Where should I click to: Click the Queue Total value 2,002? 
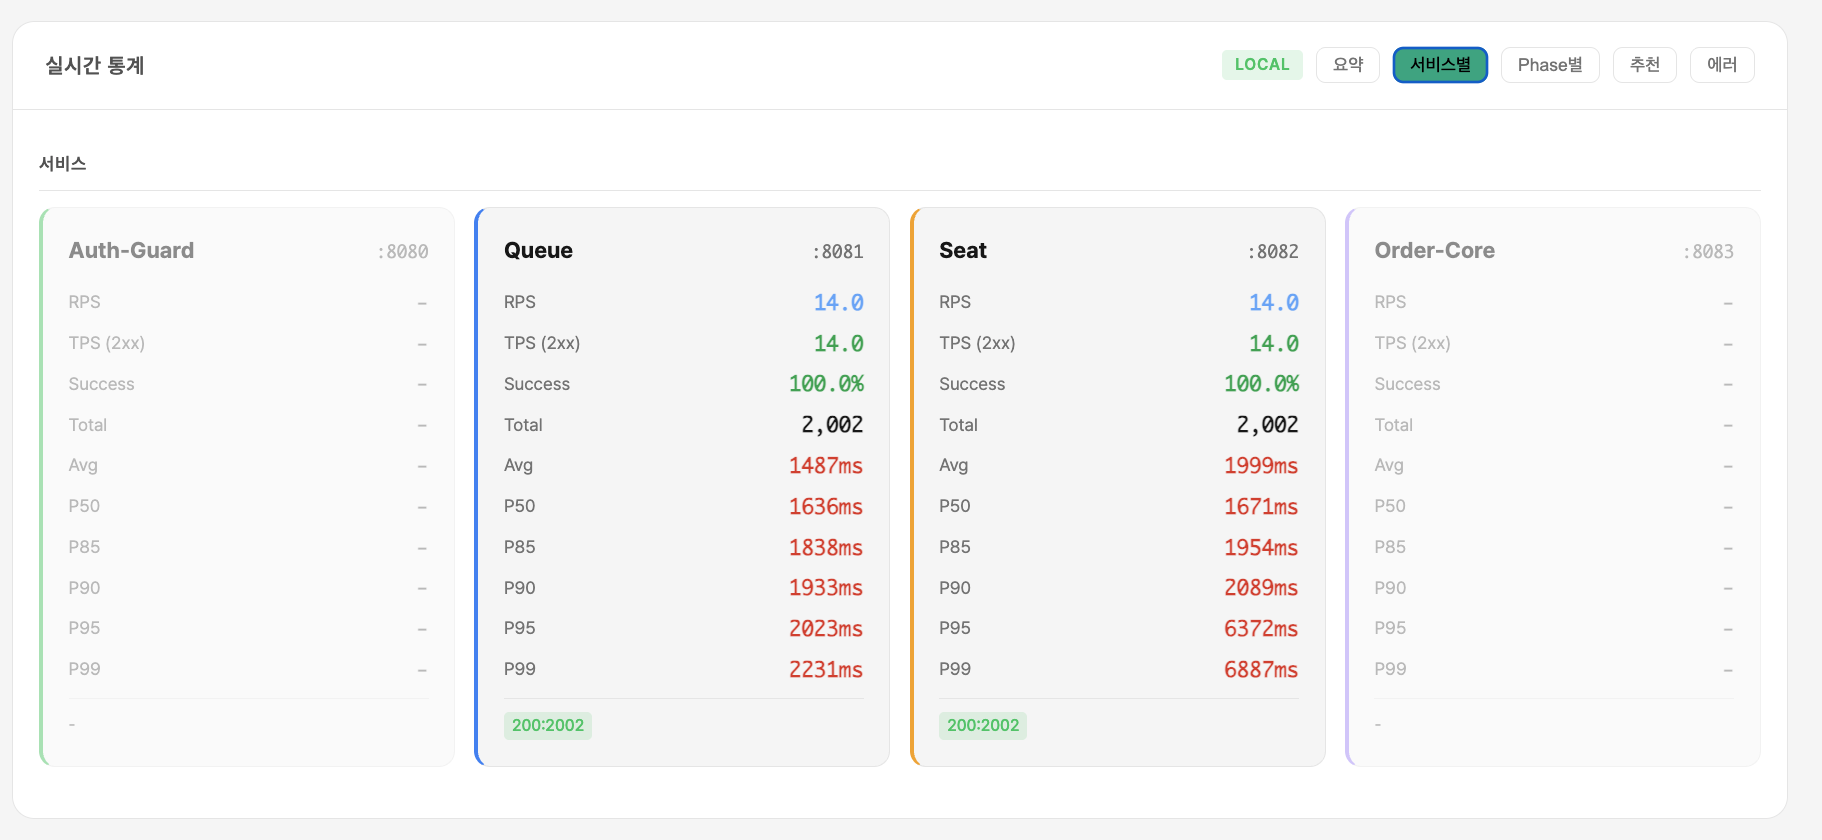(x=831, y=425)
